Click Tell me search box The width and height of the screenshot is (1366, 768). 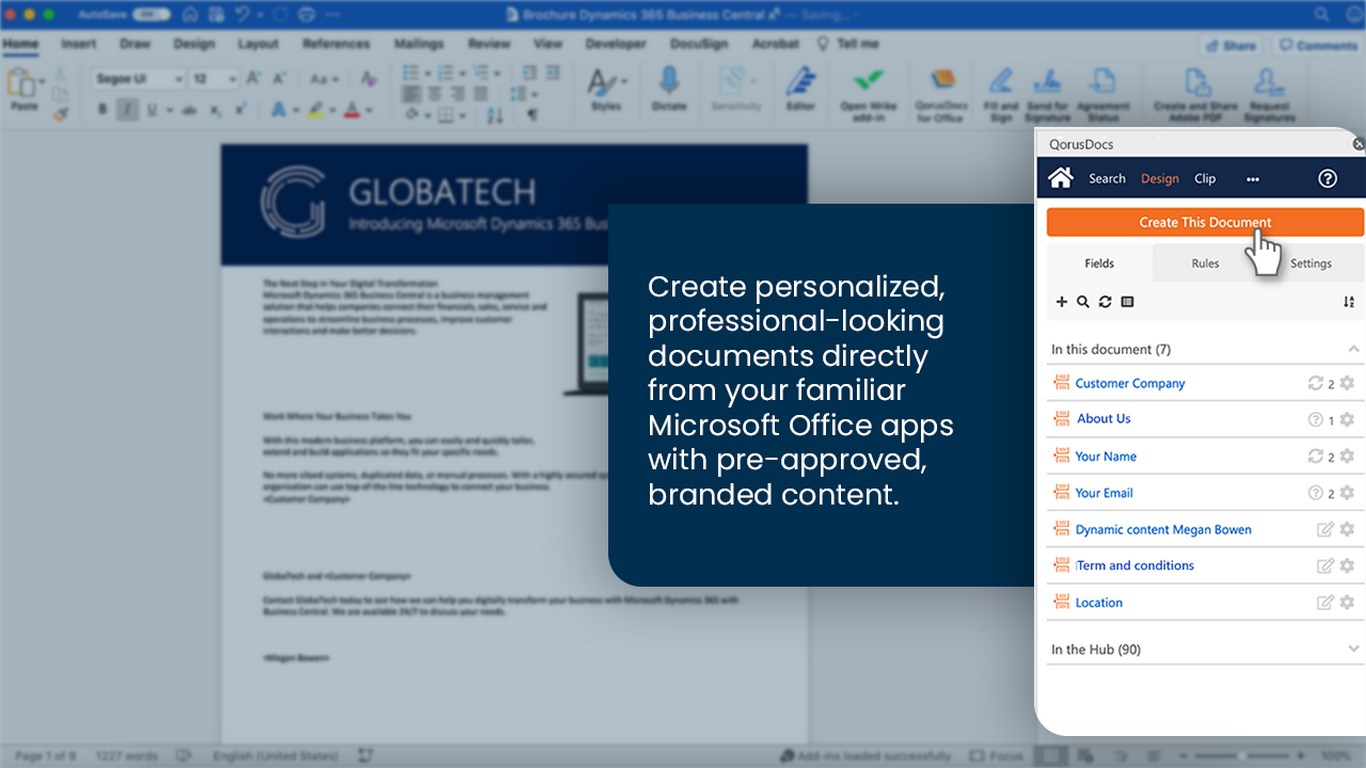click(849, 44)
